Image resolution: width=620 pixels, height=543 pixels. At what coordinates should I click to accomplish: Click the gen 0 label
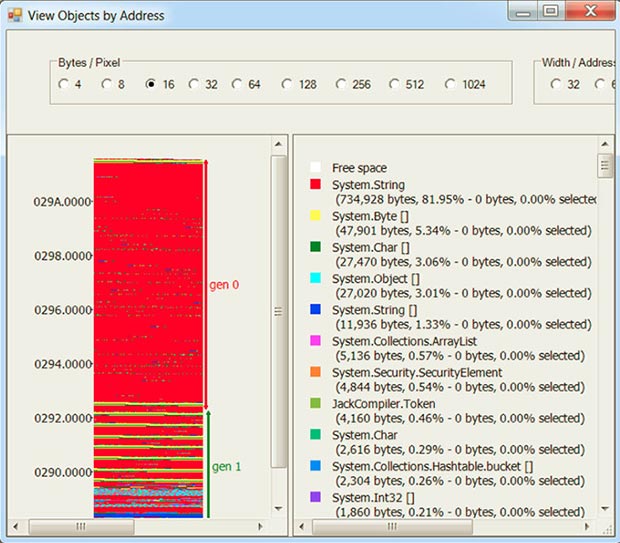(224, 285)
